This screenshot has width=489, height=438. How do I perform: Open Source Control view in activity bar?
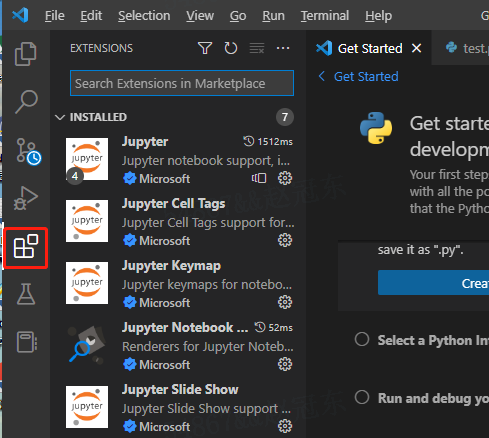tap(28, 151)
